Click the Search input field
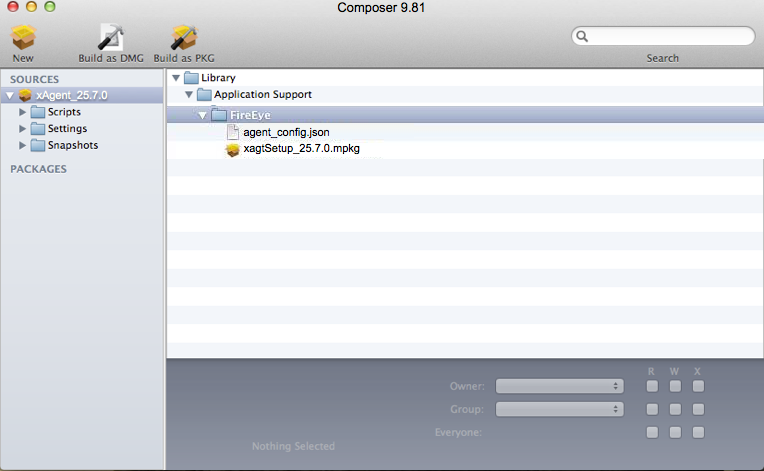The width and height of the screenshot is (764, 471). pyautogui.click(x=663, y=36)
